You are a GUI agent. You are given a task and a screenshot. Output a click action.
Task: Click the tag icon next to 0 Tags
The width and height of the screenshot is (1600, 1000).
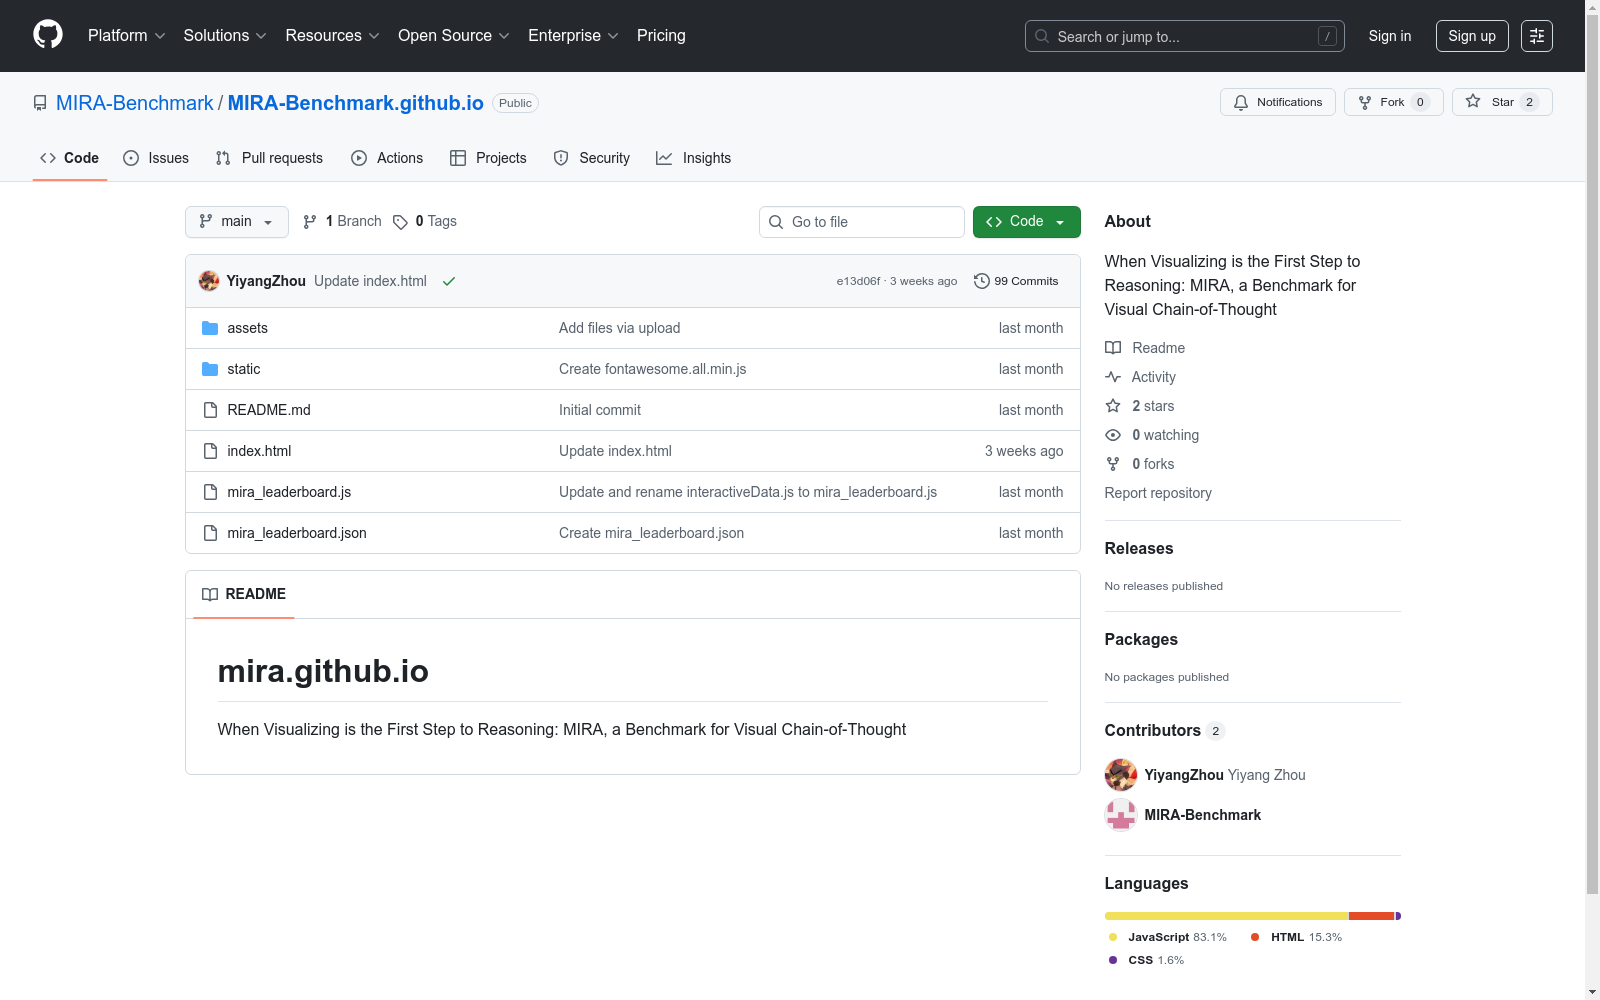click(400, 222)
